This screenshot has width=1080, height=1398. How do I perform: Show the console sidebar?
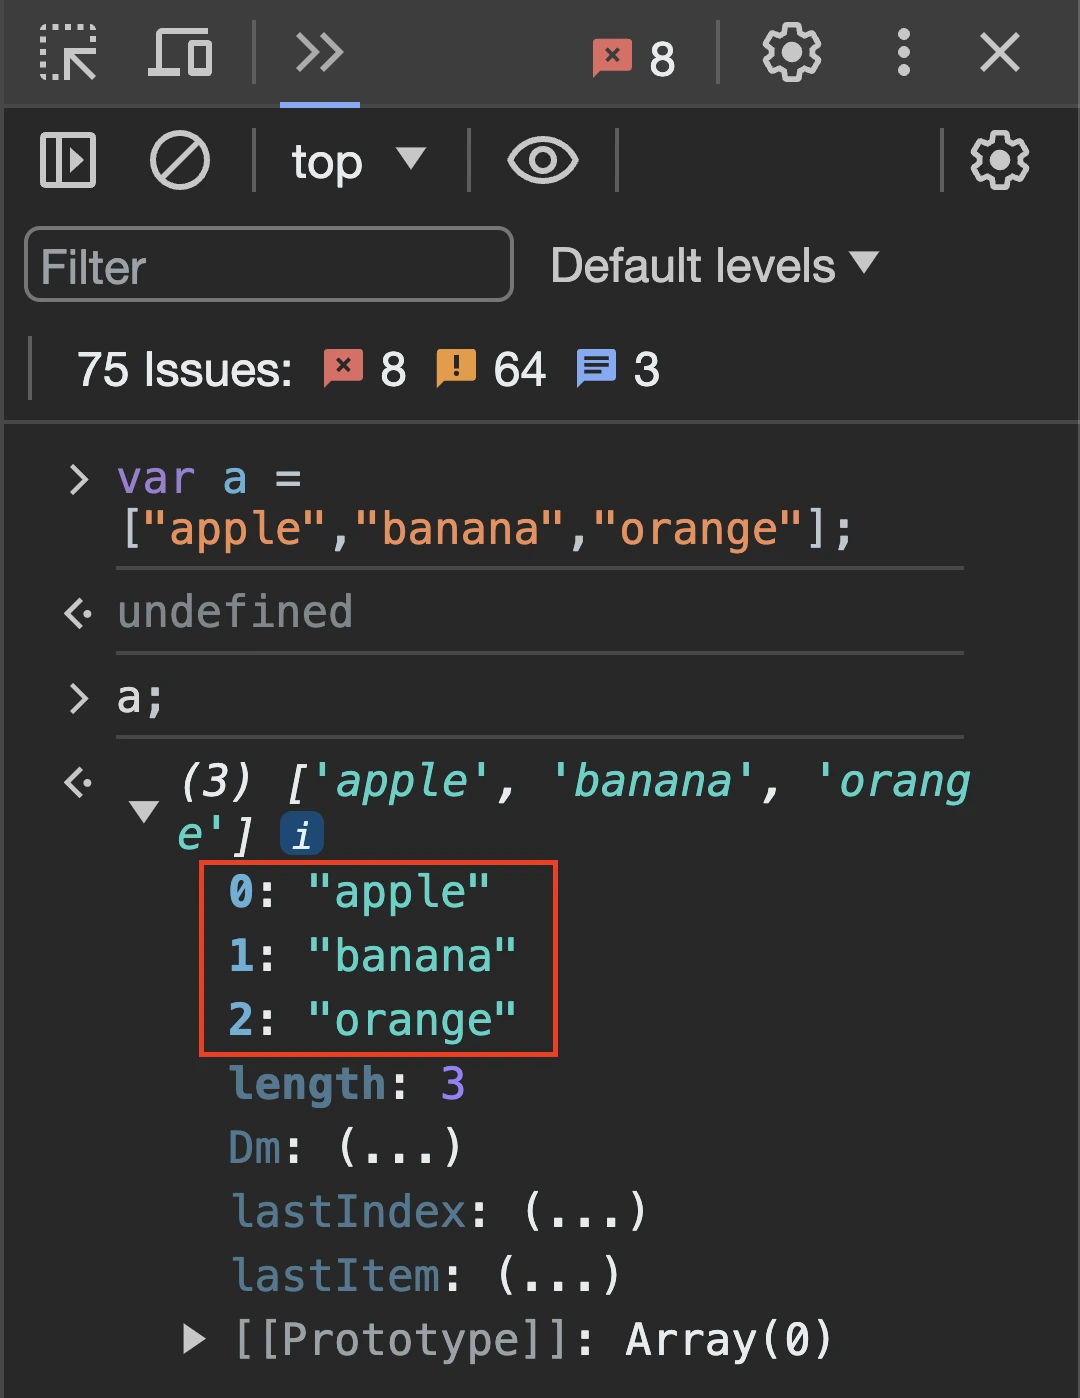click(x=68, y=160)
